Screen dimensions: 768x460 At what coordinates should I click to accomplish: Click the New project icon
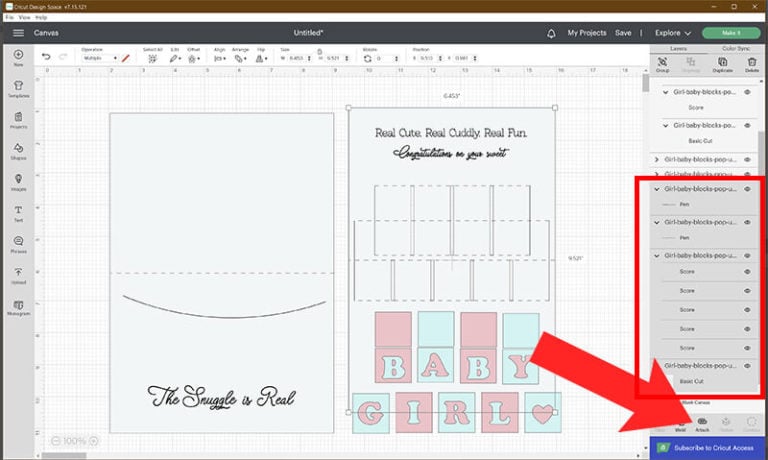tap(18, 54)
